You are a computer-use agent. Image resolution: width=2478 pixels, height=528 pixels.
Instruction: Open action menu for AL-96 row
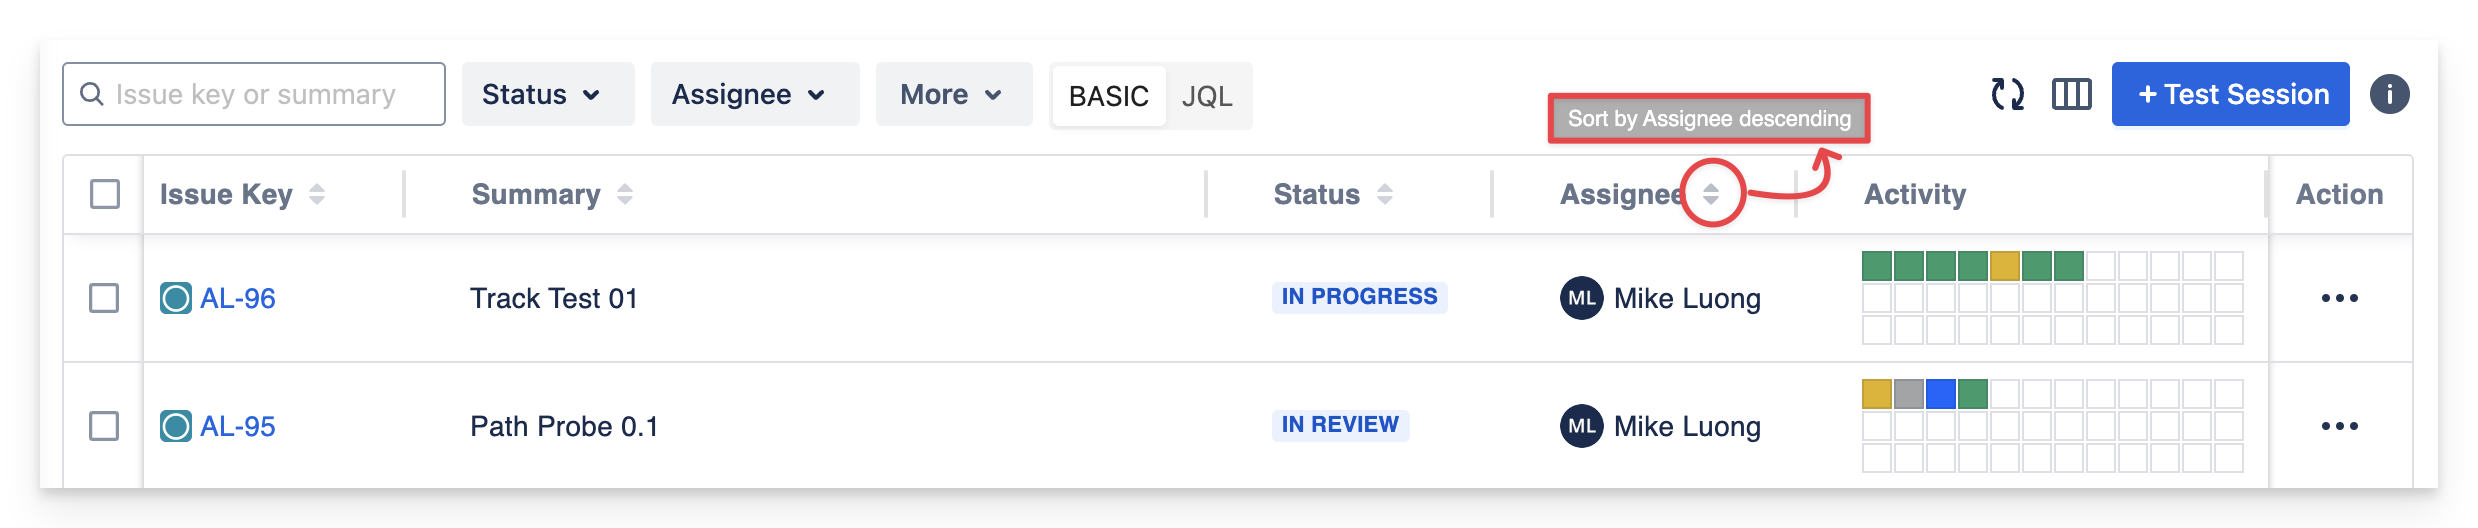coord(2339,298)
